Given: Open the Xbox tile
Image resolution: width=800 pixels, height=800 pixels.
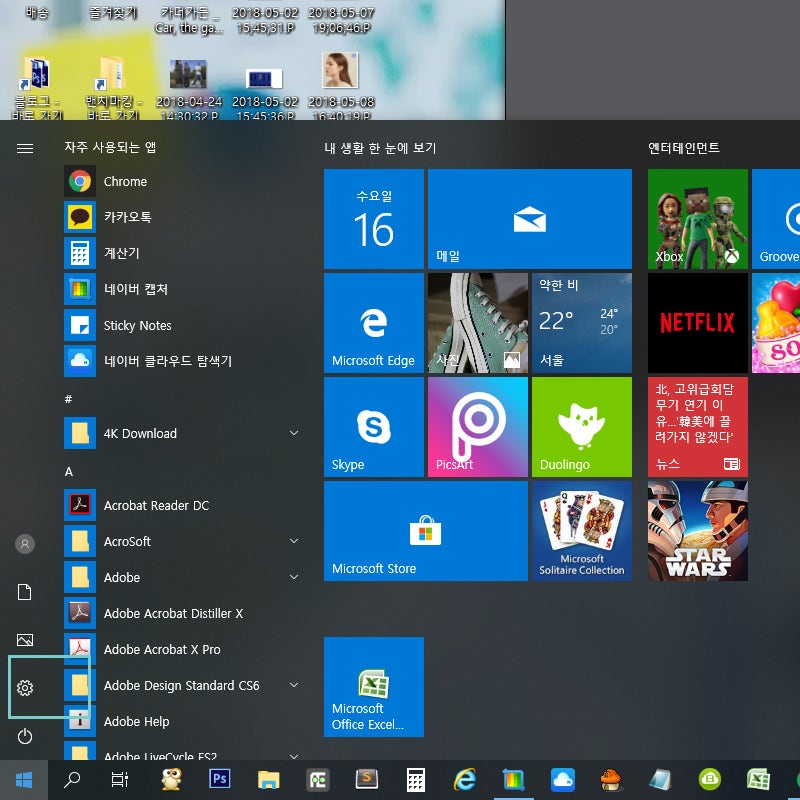Looking at the screenshot, I should (697, 219).
